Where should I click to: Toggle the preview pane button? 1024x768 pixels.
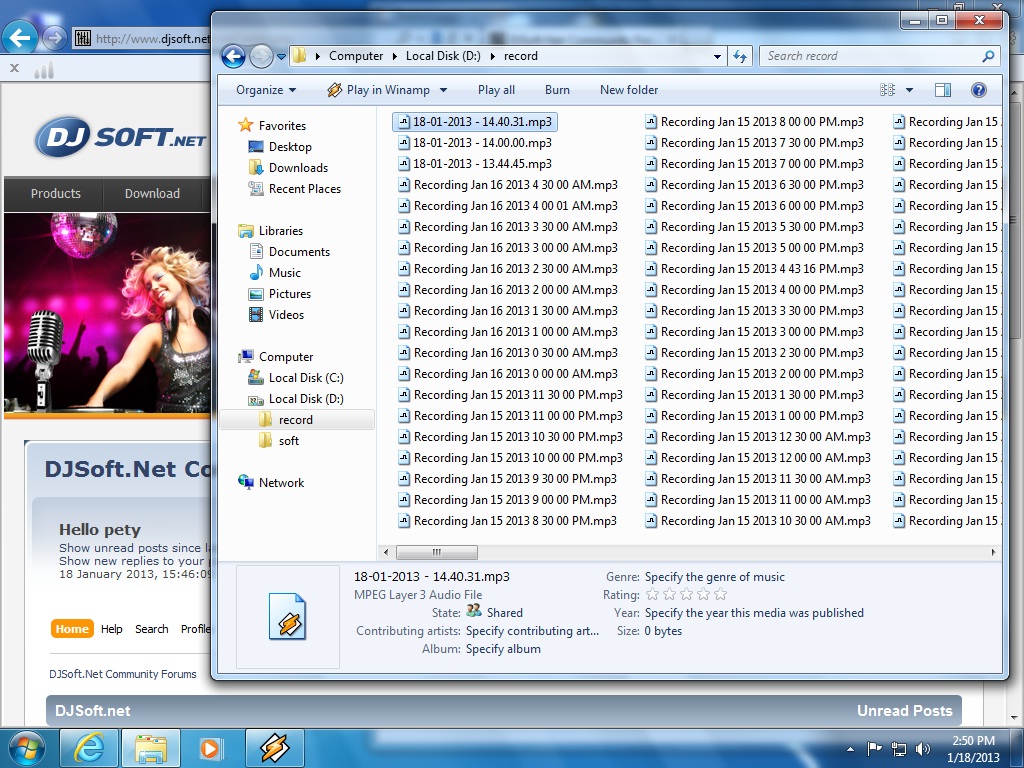[x=943, y=90]
